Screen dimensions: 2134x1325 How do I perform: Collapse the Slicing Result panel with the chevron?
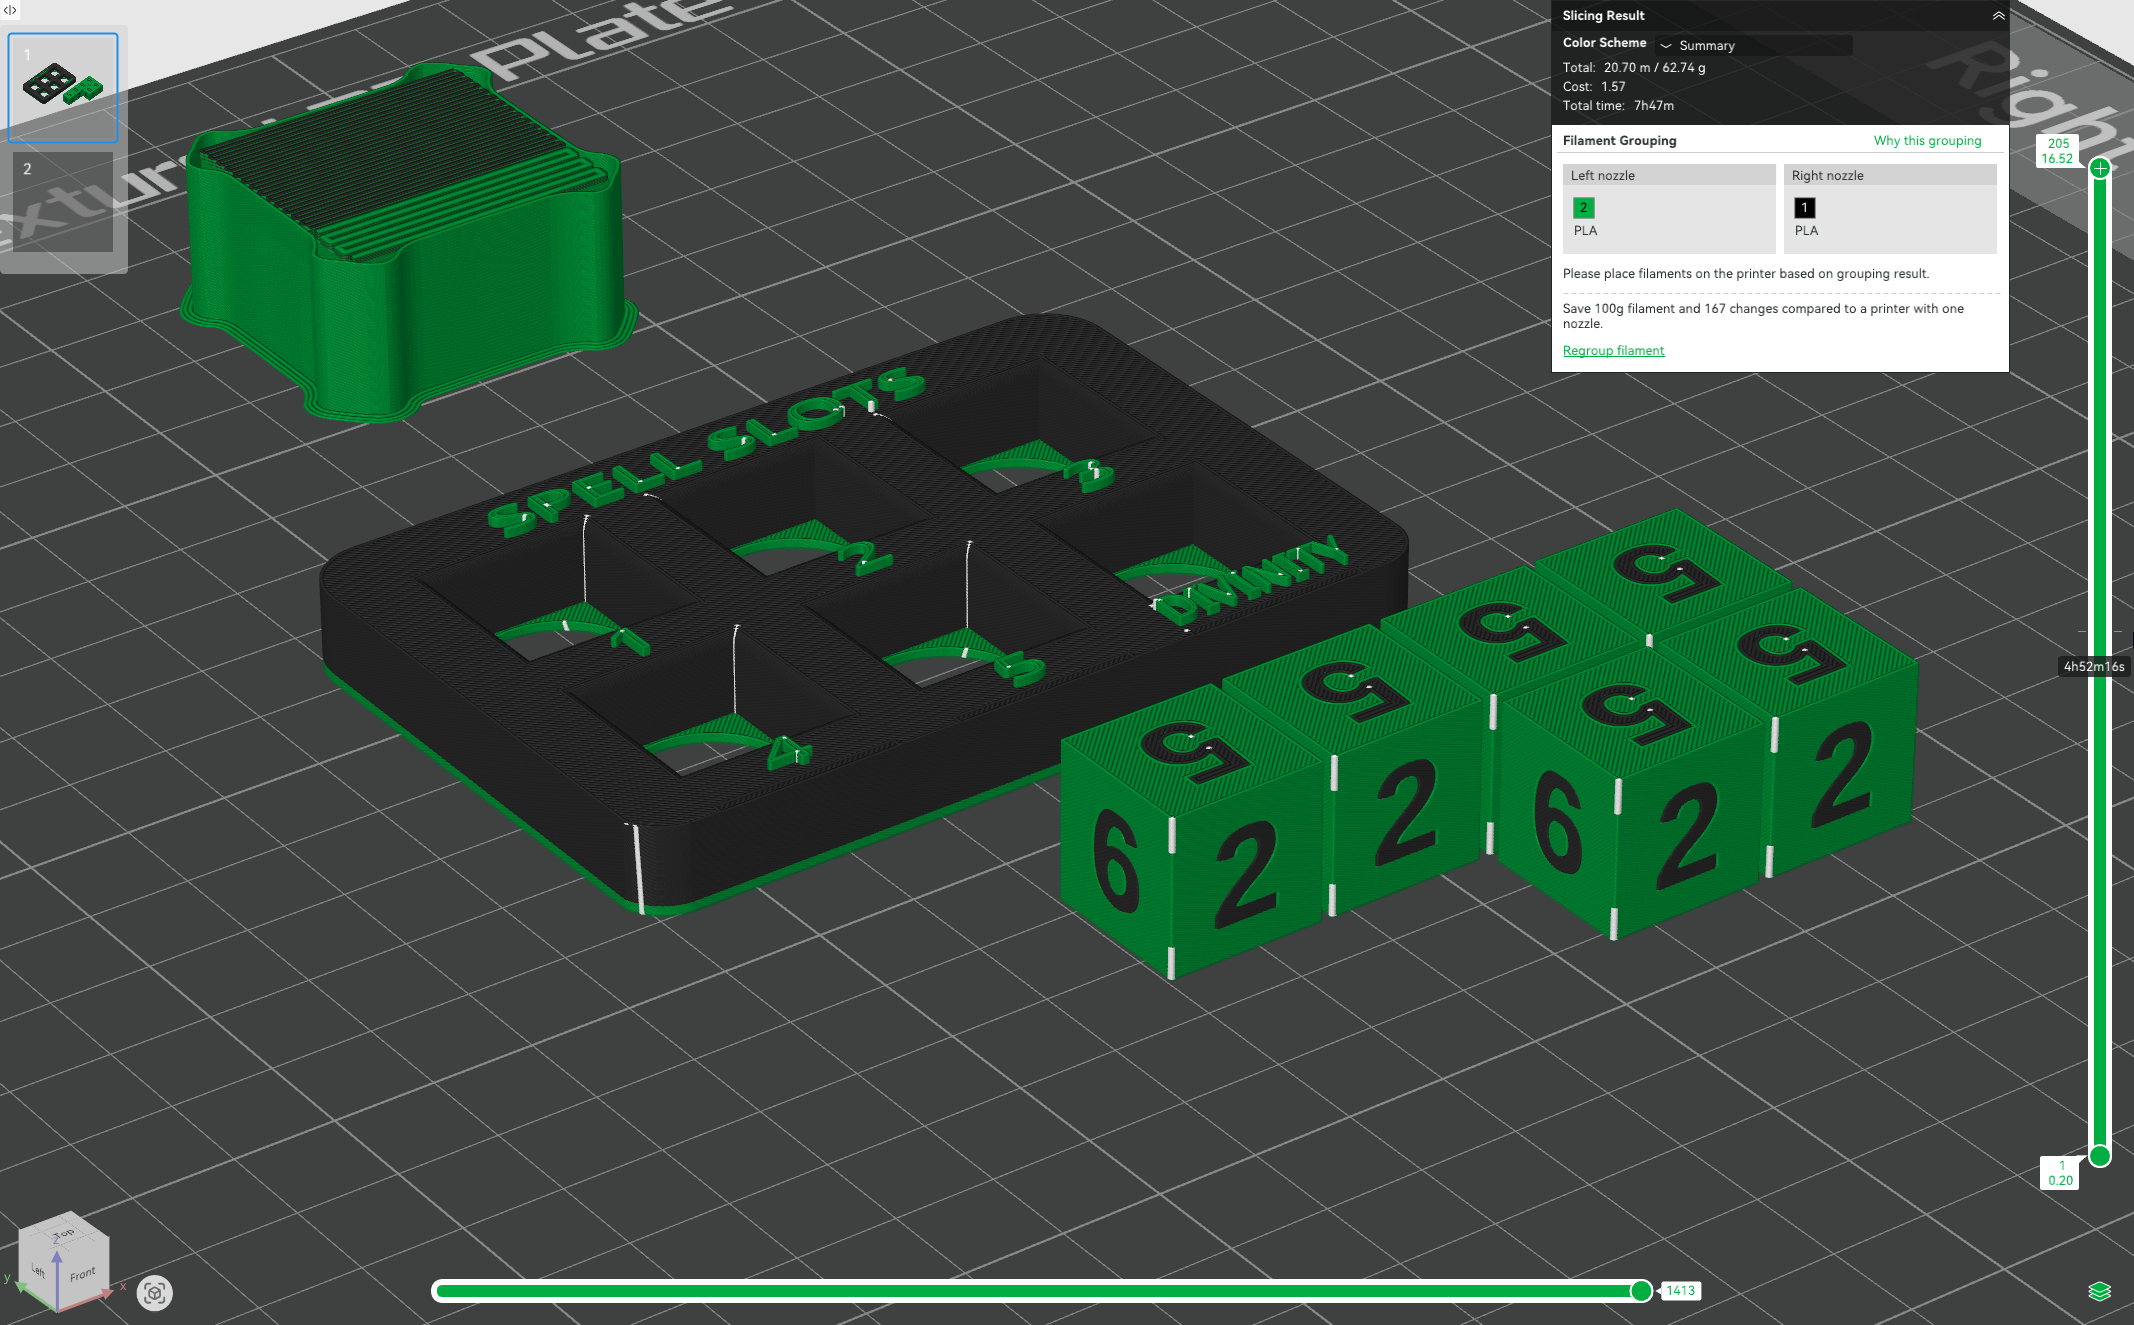(1997, 16)
